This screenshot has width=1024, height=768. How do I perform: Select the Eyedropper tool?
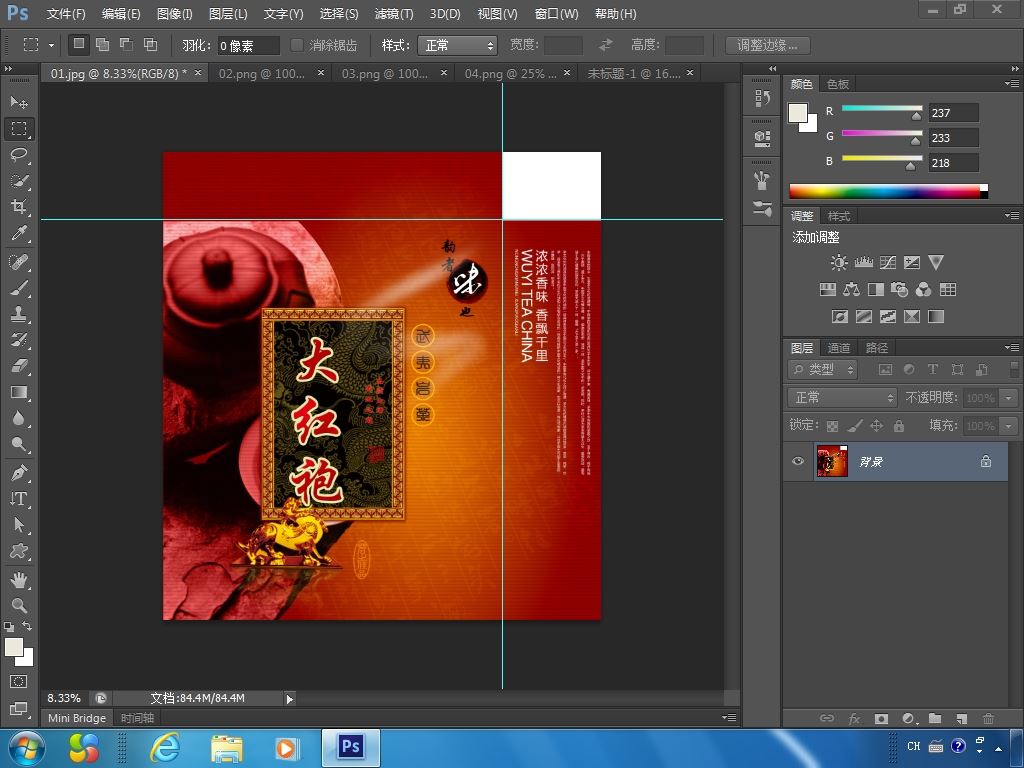[19, 233]
